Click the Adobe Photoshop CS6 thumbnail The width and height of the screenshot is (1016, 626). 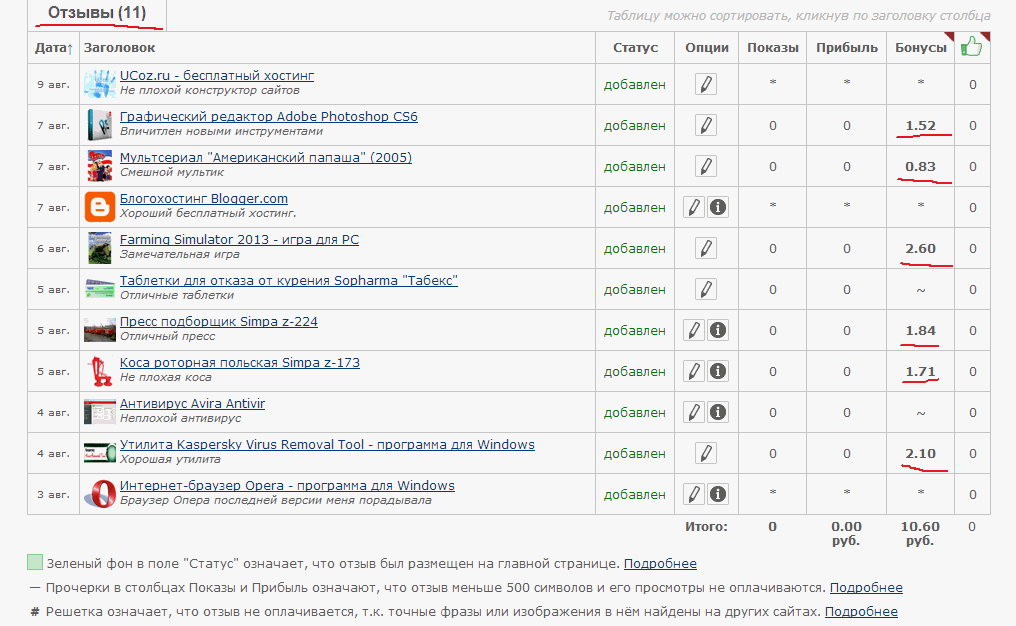point(100,125)
